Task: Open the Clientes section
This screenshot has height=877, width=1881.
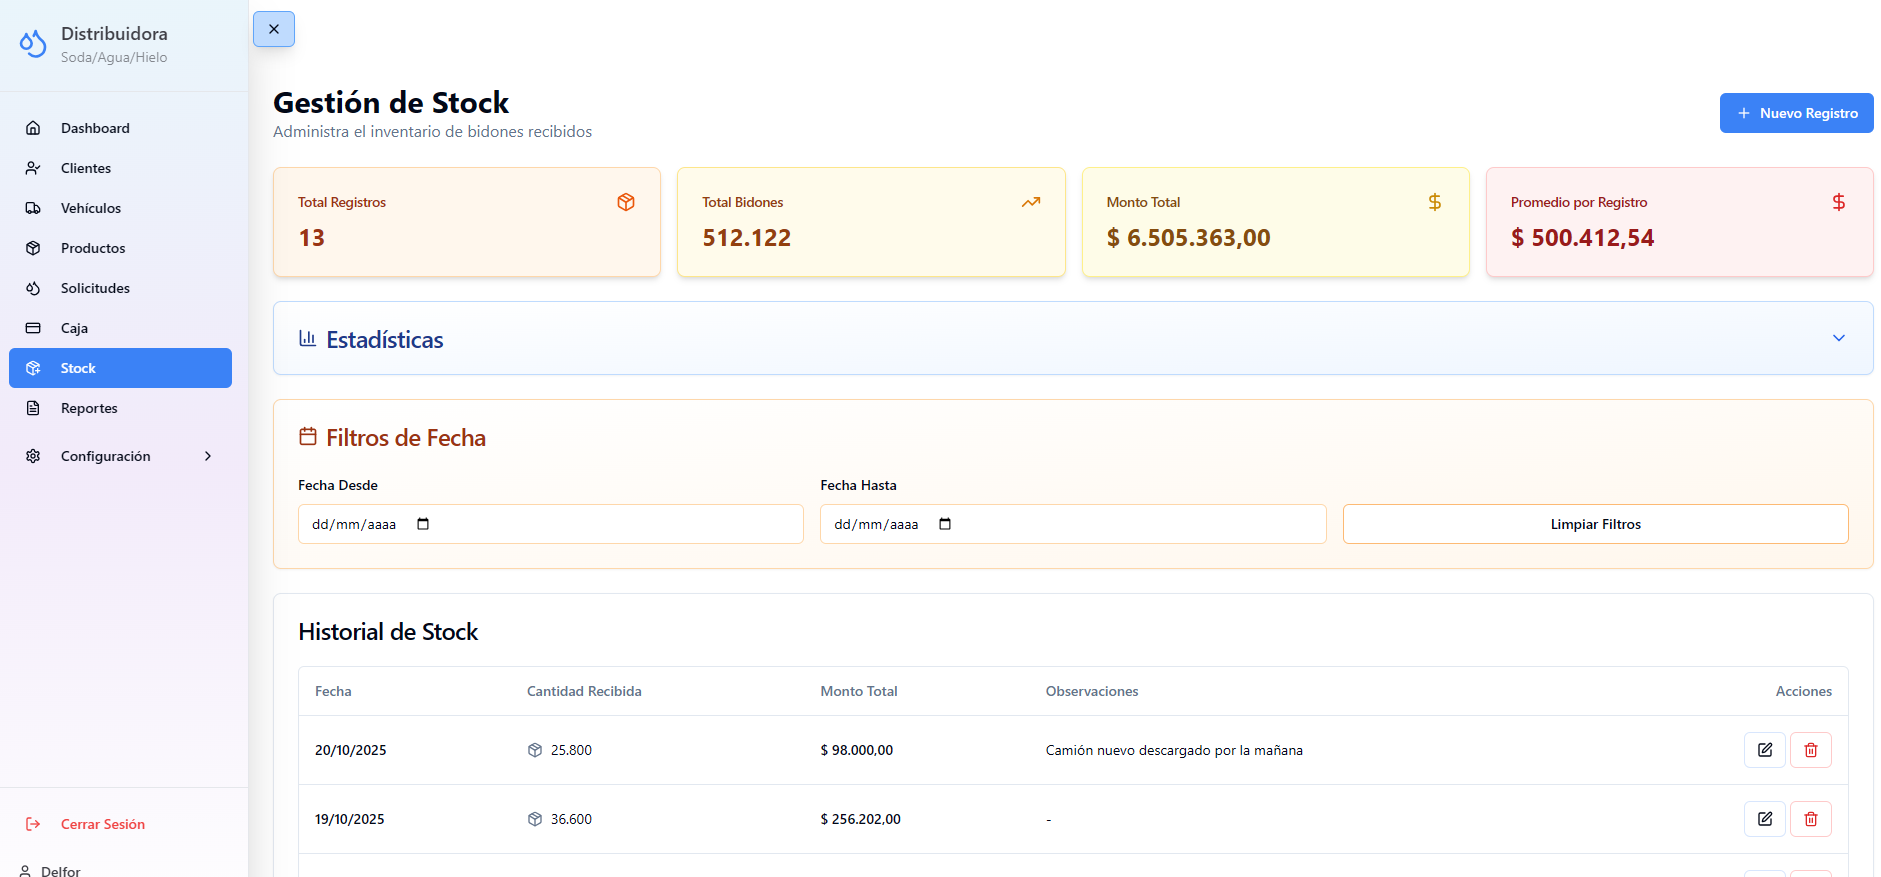Action: coord(86,168)
